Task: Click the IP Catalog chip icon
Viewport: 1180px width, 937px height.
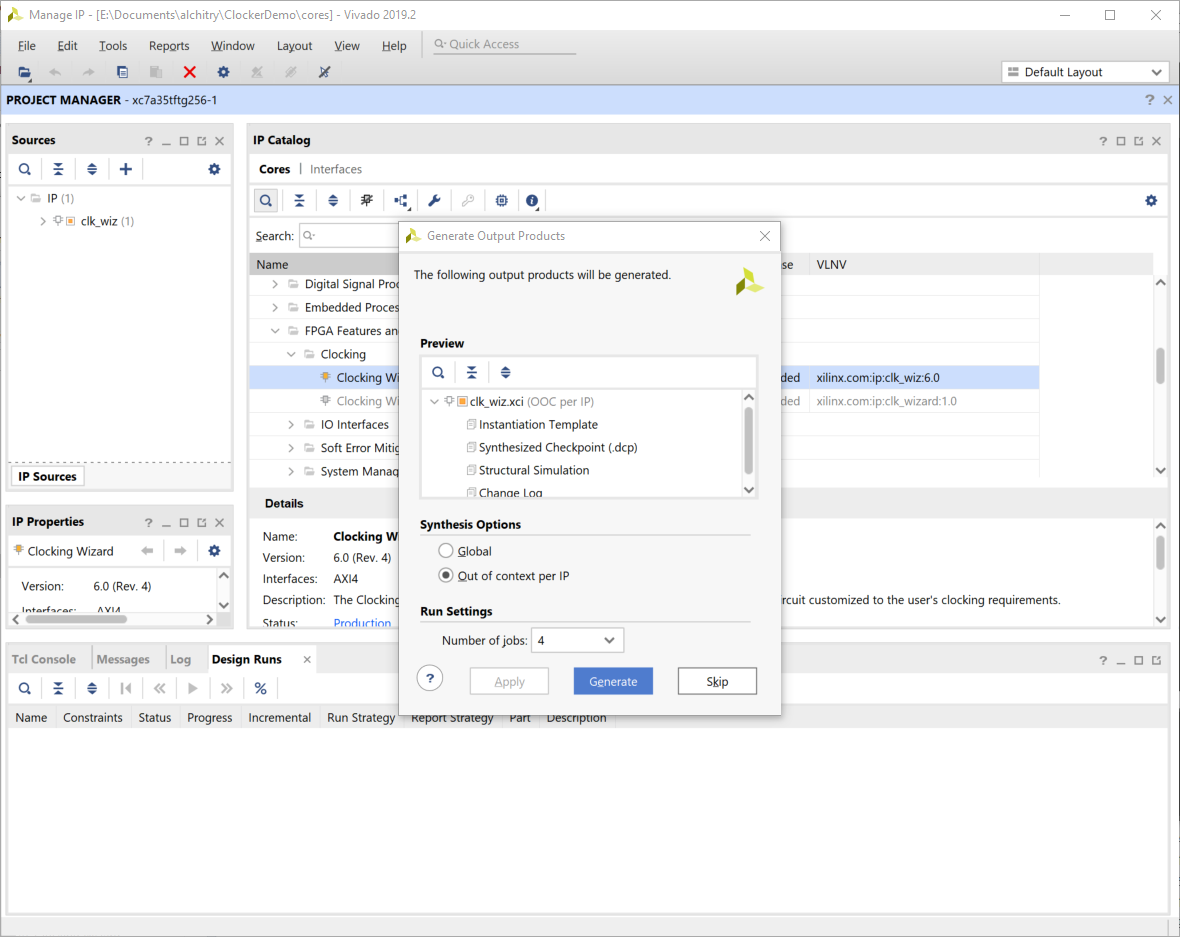Action: click(501, 201)
